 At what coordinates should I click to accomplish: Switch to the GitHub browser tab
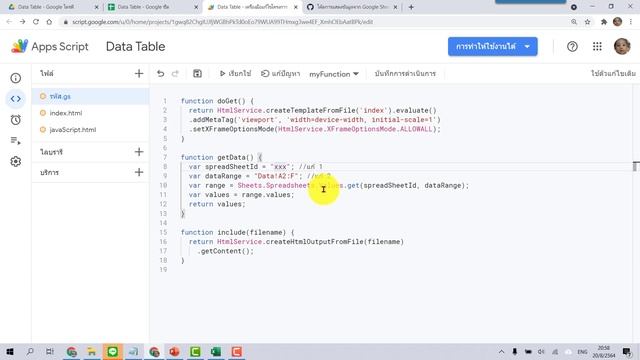(351, 7)
